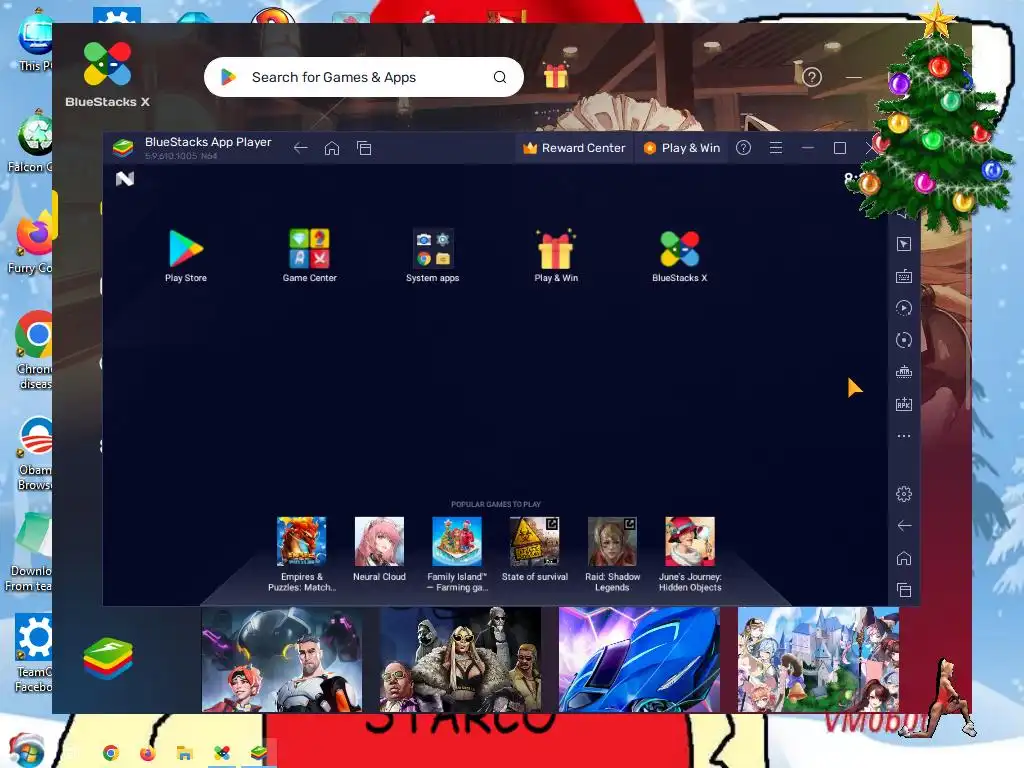Click the sidebar home icon
The height and width of the screenshot is (768, 1024).
904,558
